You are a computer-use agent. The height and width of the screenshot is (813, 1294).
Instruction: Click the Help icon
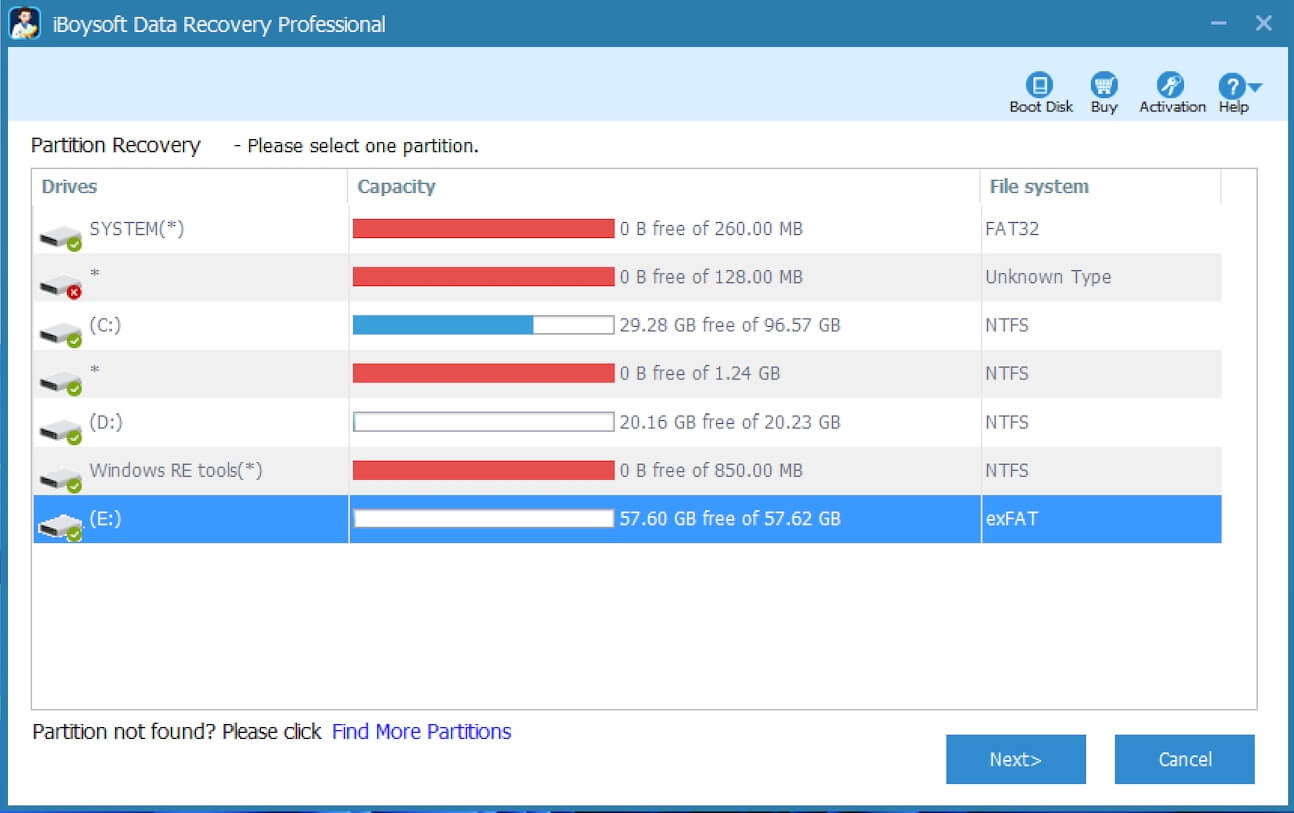coord(1231,87)
